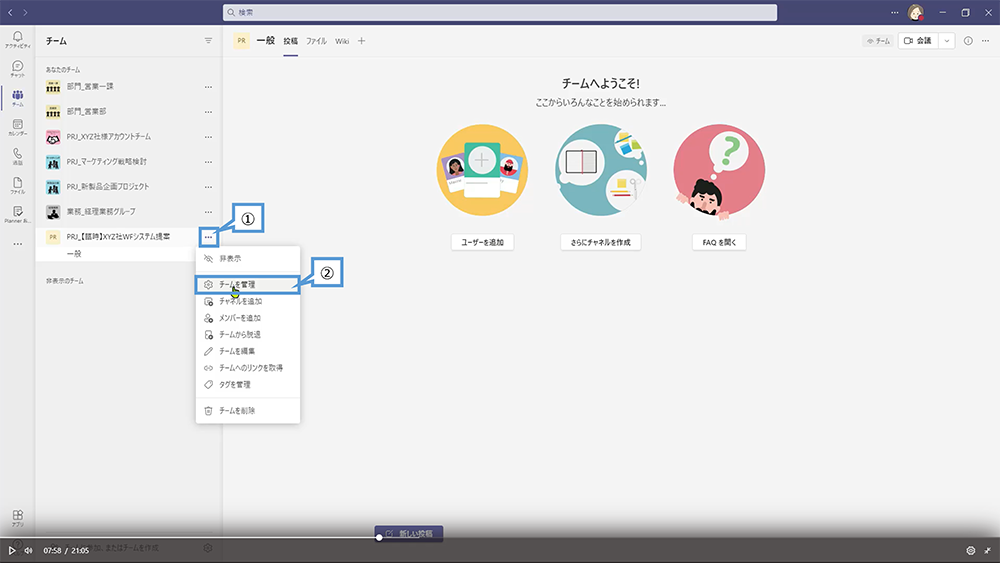Open the Chat (チャット) sidebar icon
Image resolution: width=1000 pixels, height=563 pixels.
coord(17,68)
